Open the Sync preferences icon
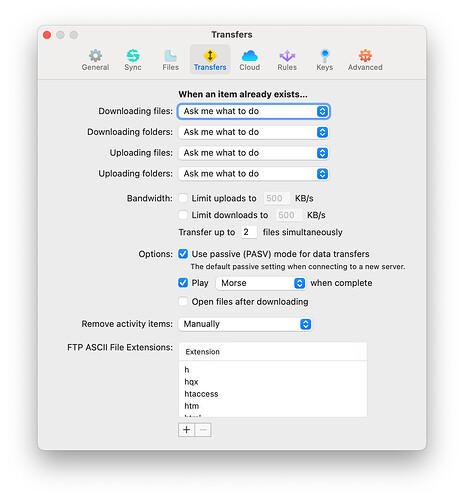464x500 pixels. click(x=133, y=56)
